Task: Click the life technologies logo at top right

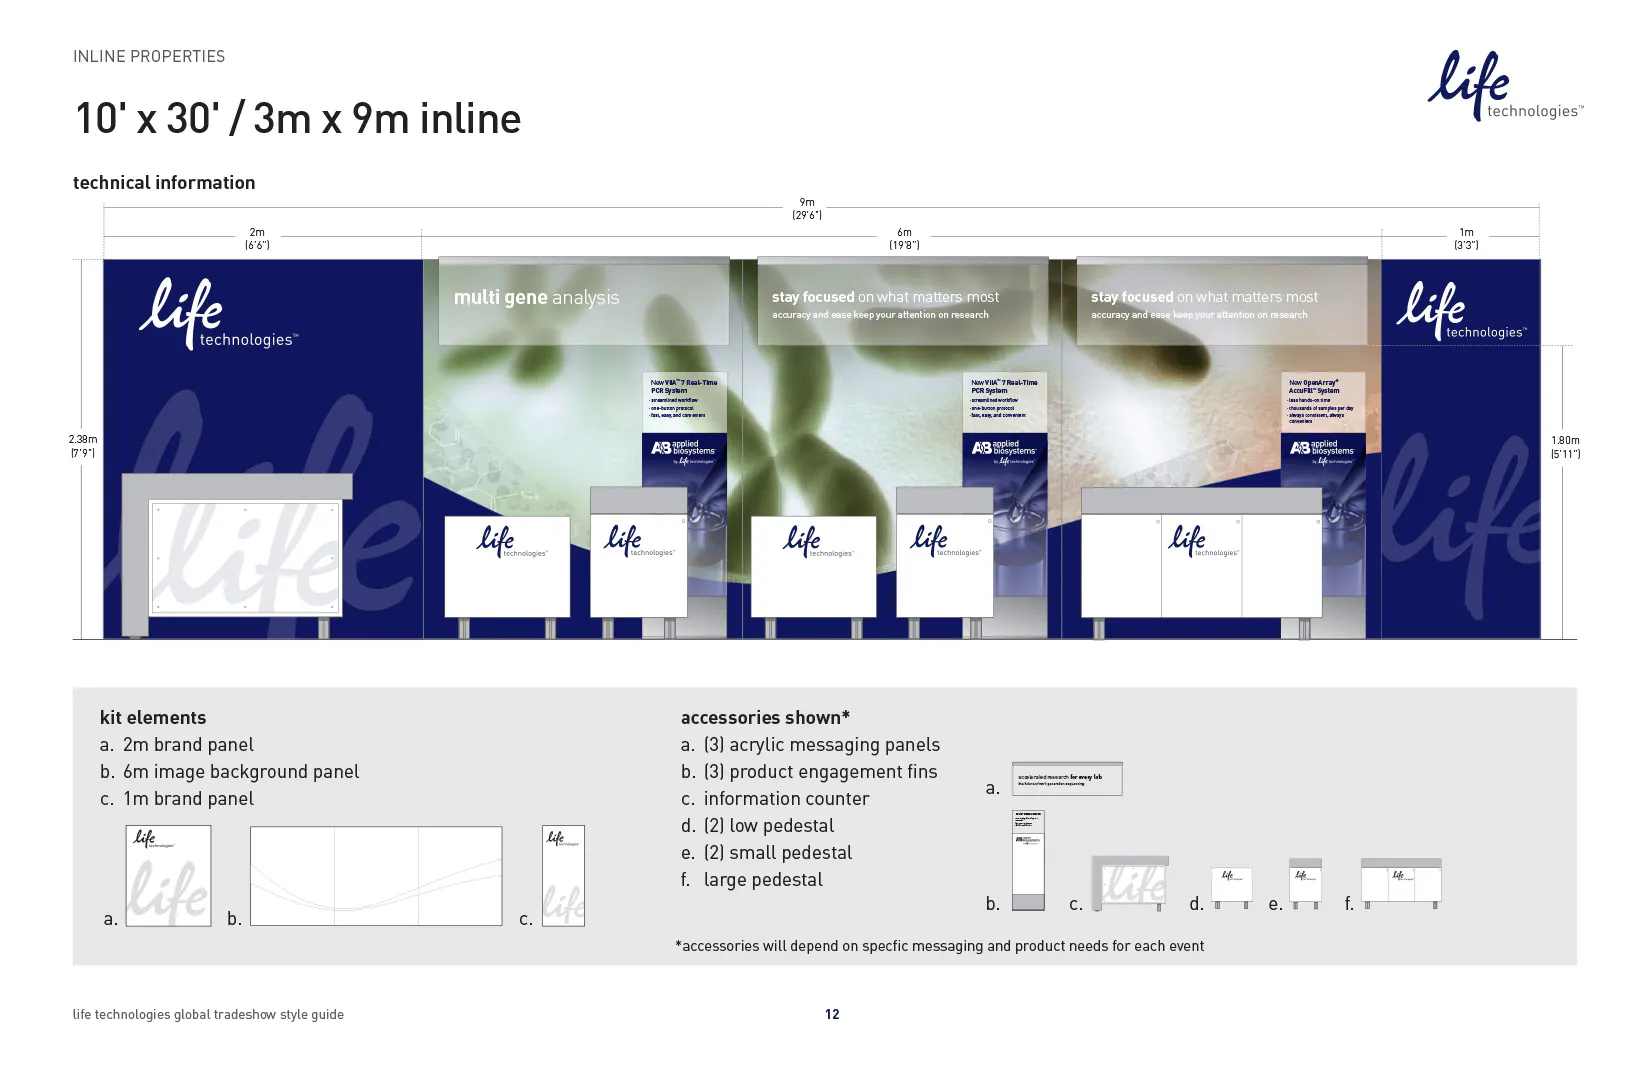Action: click(x=1505, y=86)
